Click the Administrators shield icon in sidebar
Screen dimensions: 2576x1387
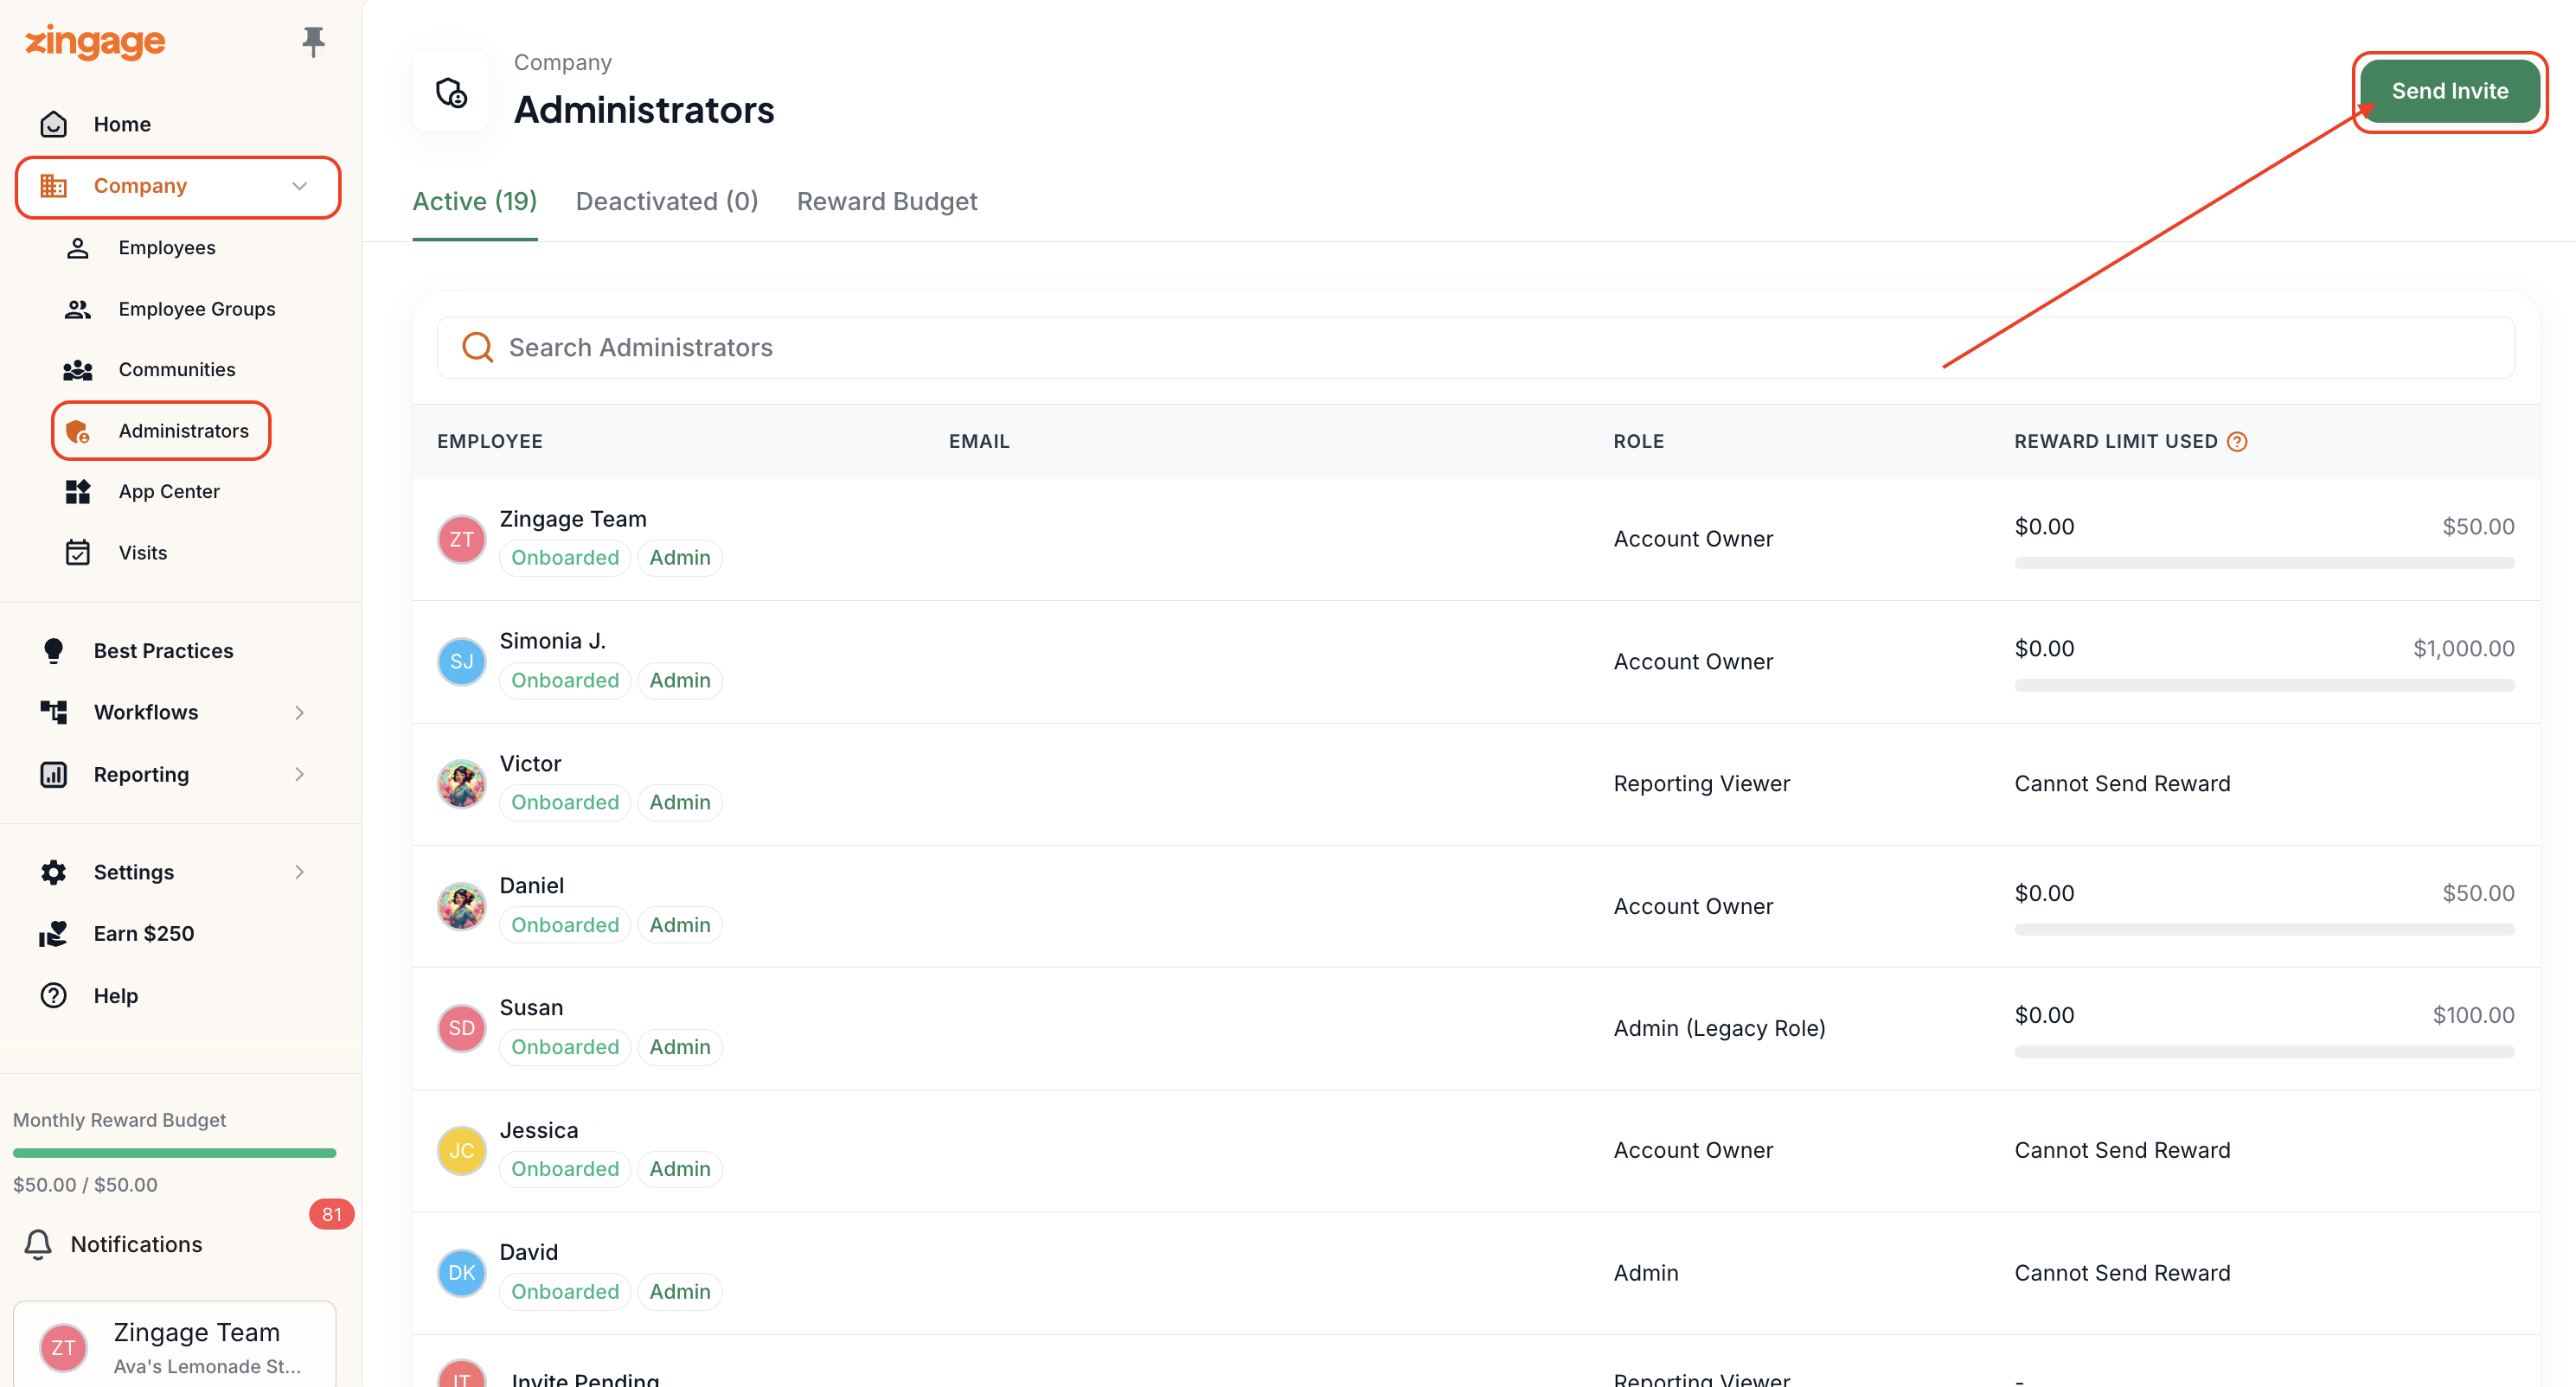point(77,431)
